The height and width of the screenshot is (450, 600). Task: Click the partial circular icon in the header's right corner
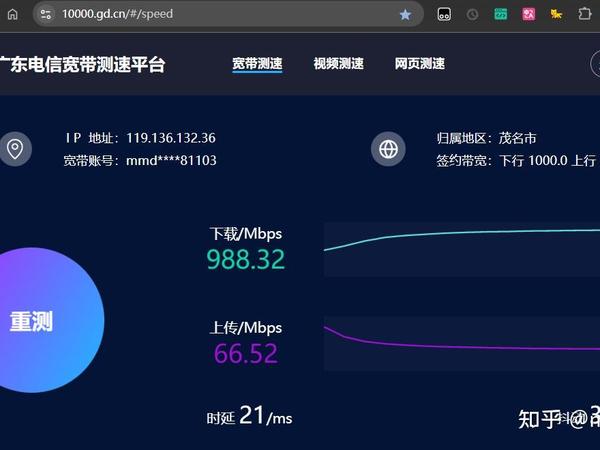tap(595, 64)
